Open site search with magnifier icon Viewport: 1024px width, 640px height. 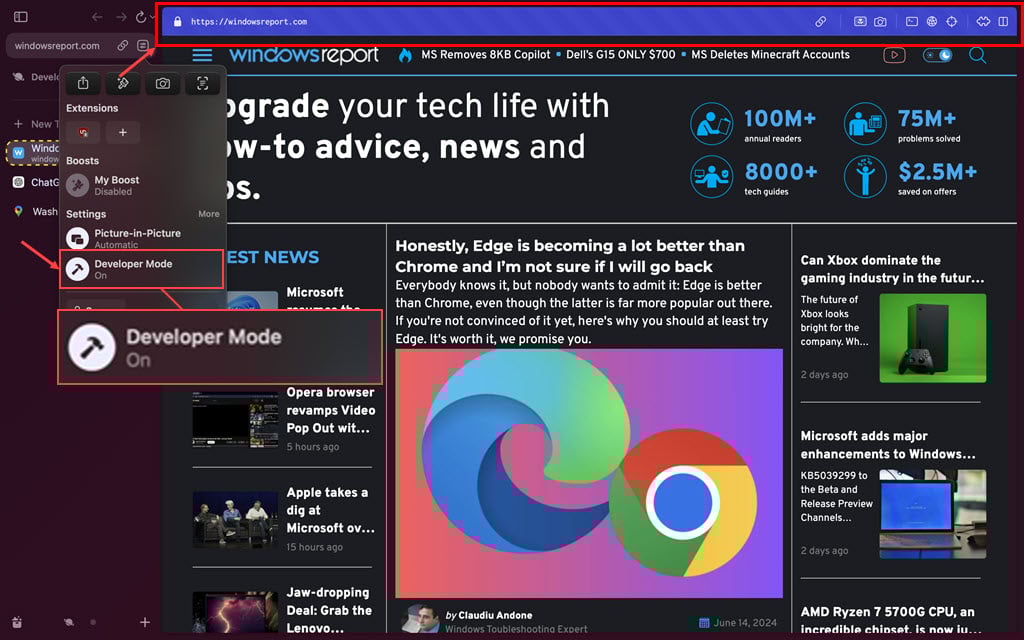tap(978, 55)
